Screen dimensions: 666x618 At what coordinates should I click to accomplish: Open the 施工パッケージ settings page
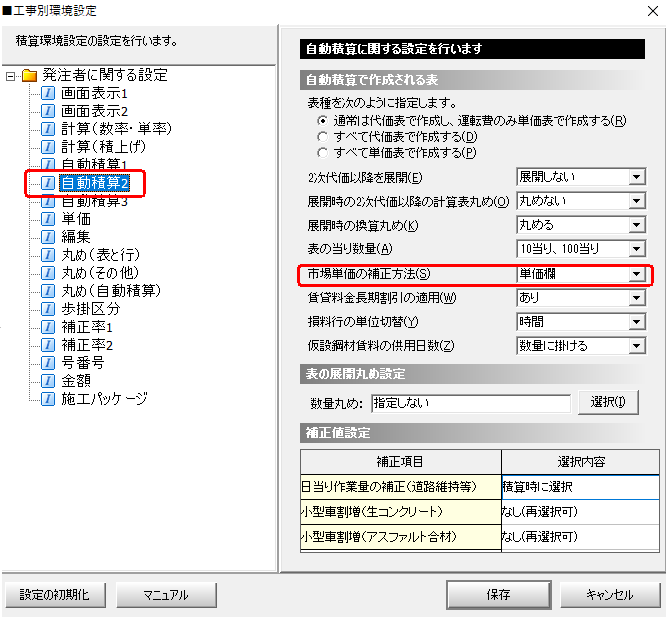(x=104, y=399)
